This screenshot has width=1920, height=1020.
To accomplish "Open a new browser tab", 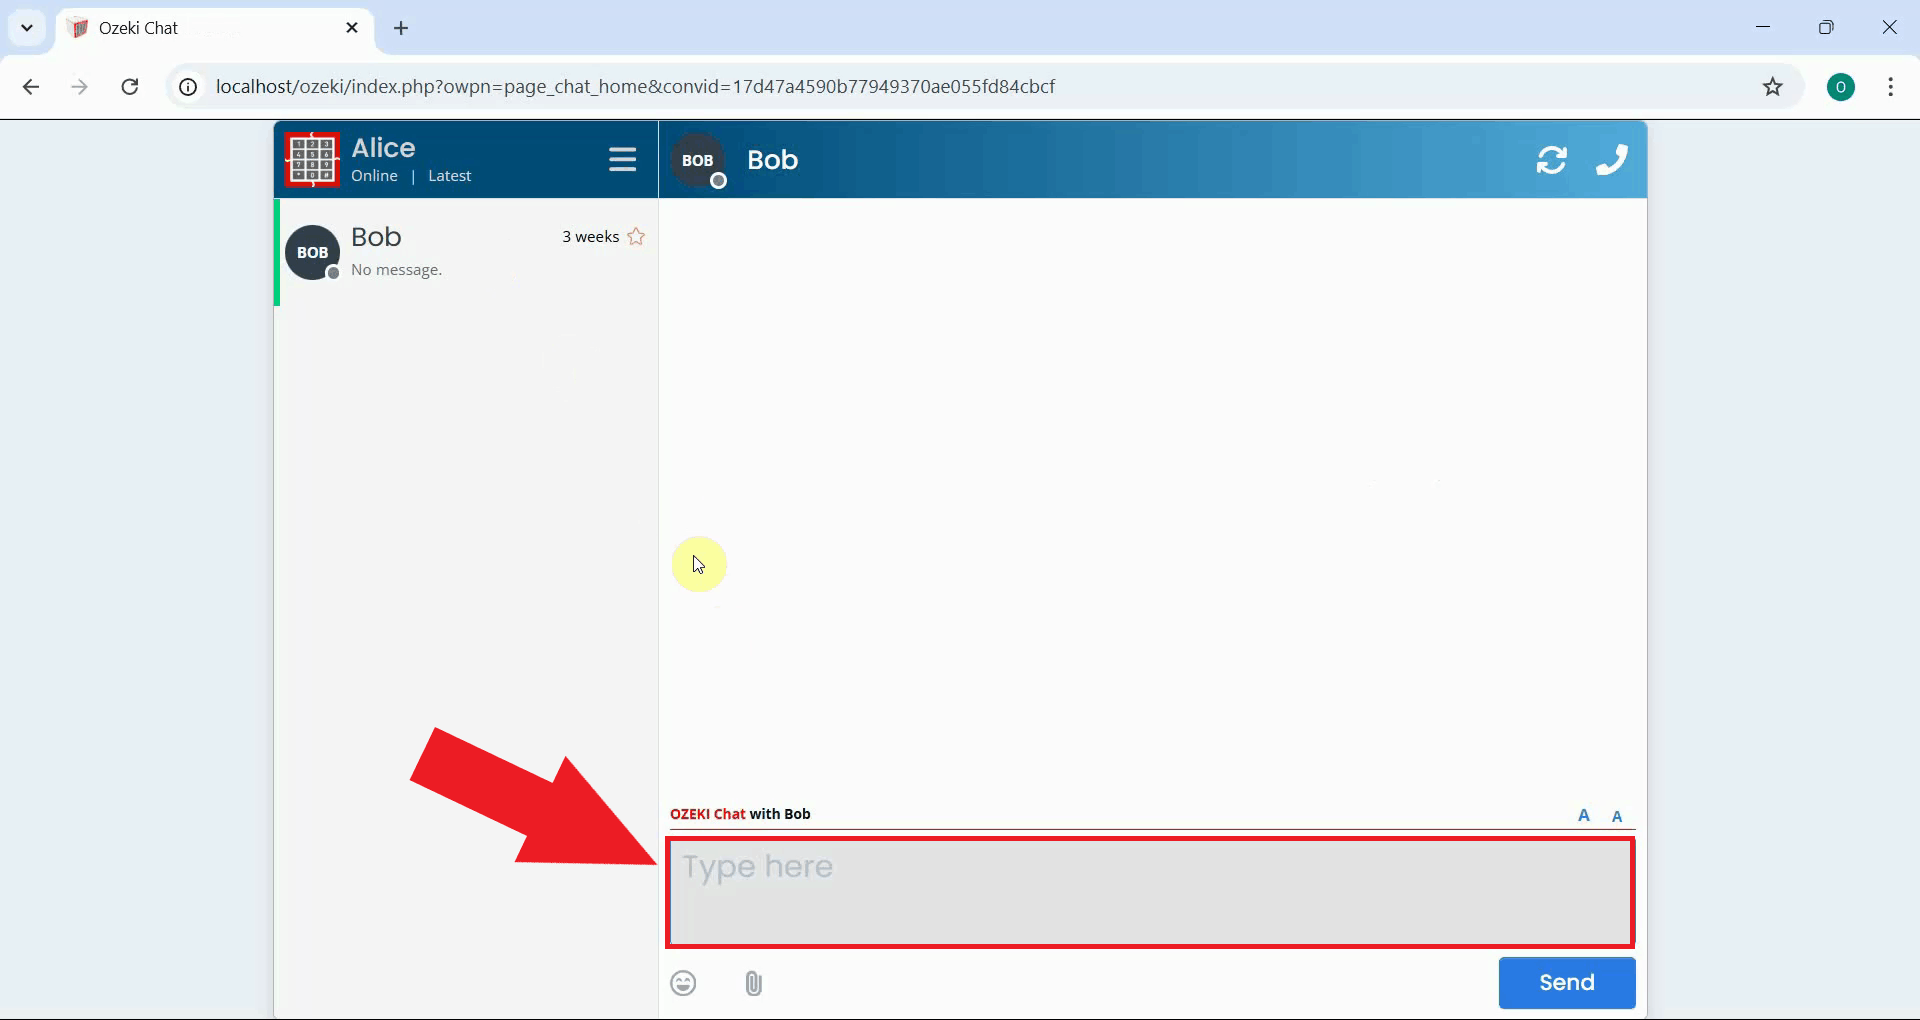I will 401,28.
